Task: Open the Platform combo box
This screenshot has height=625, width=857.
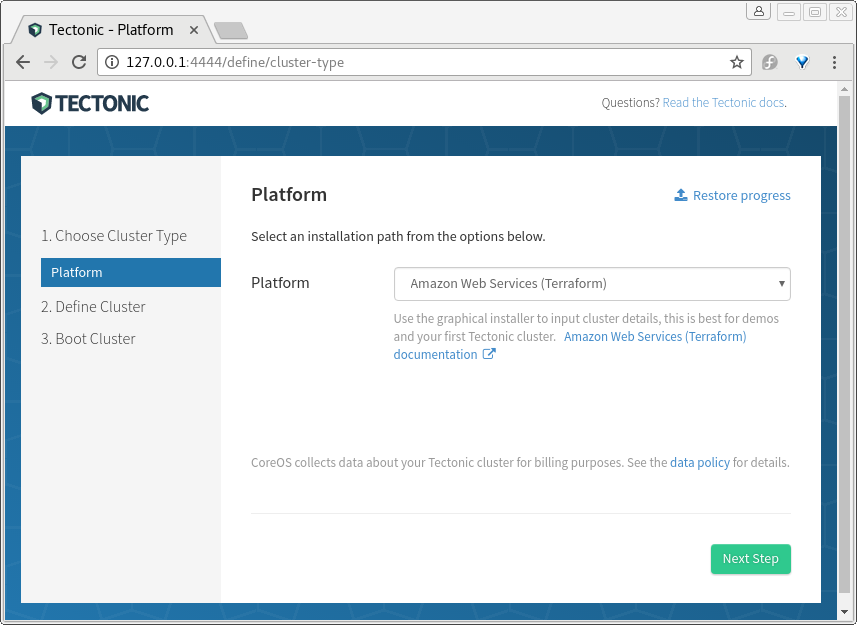Action: coord(592,284)
